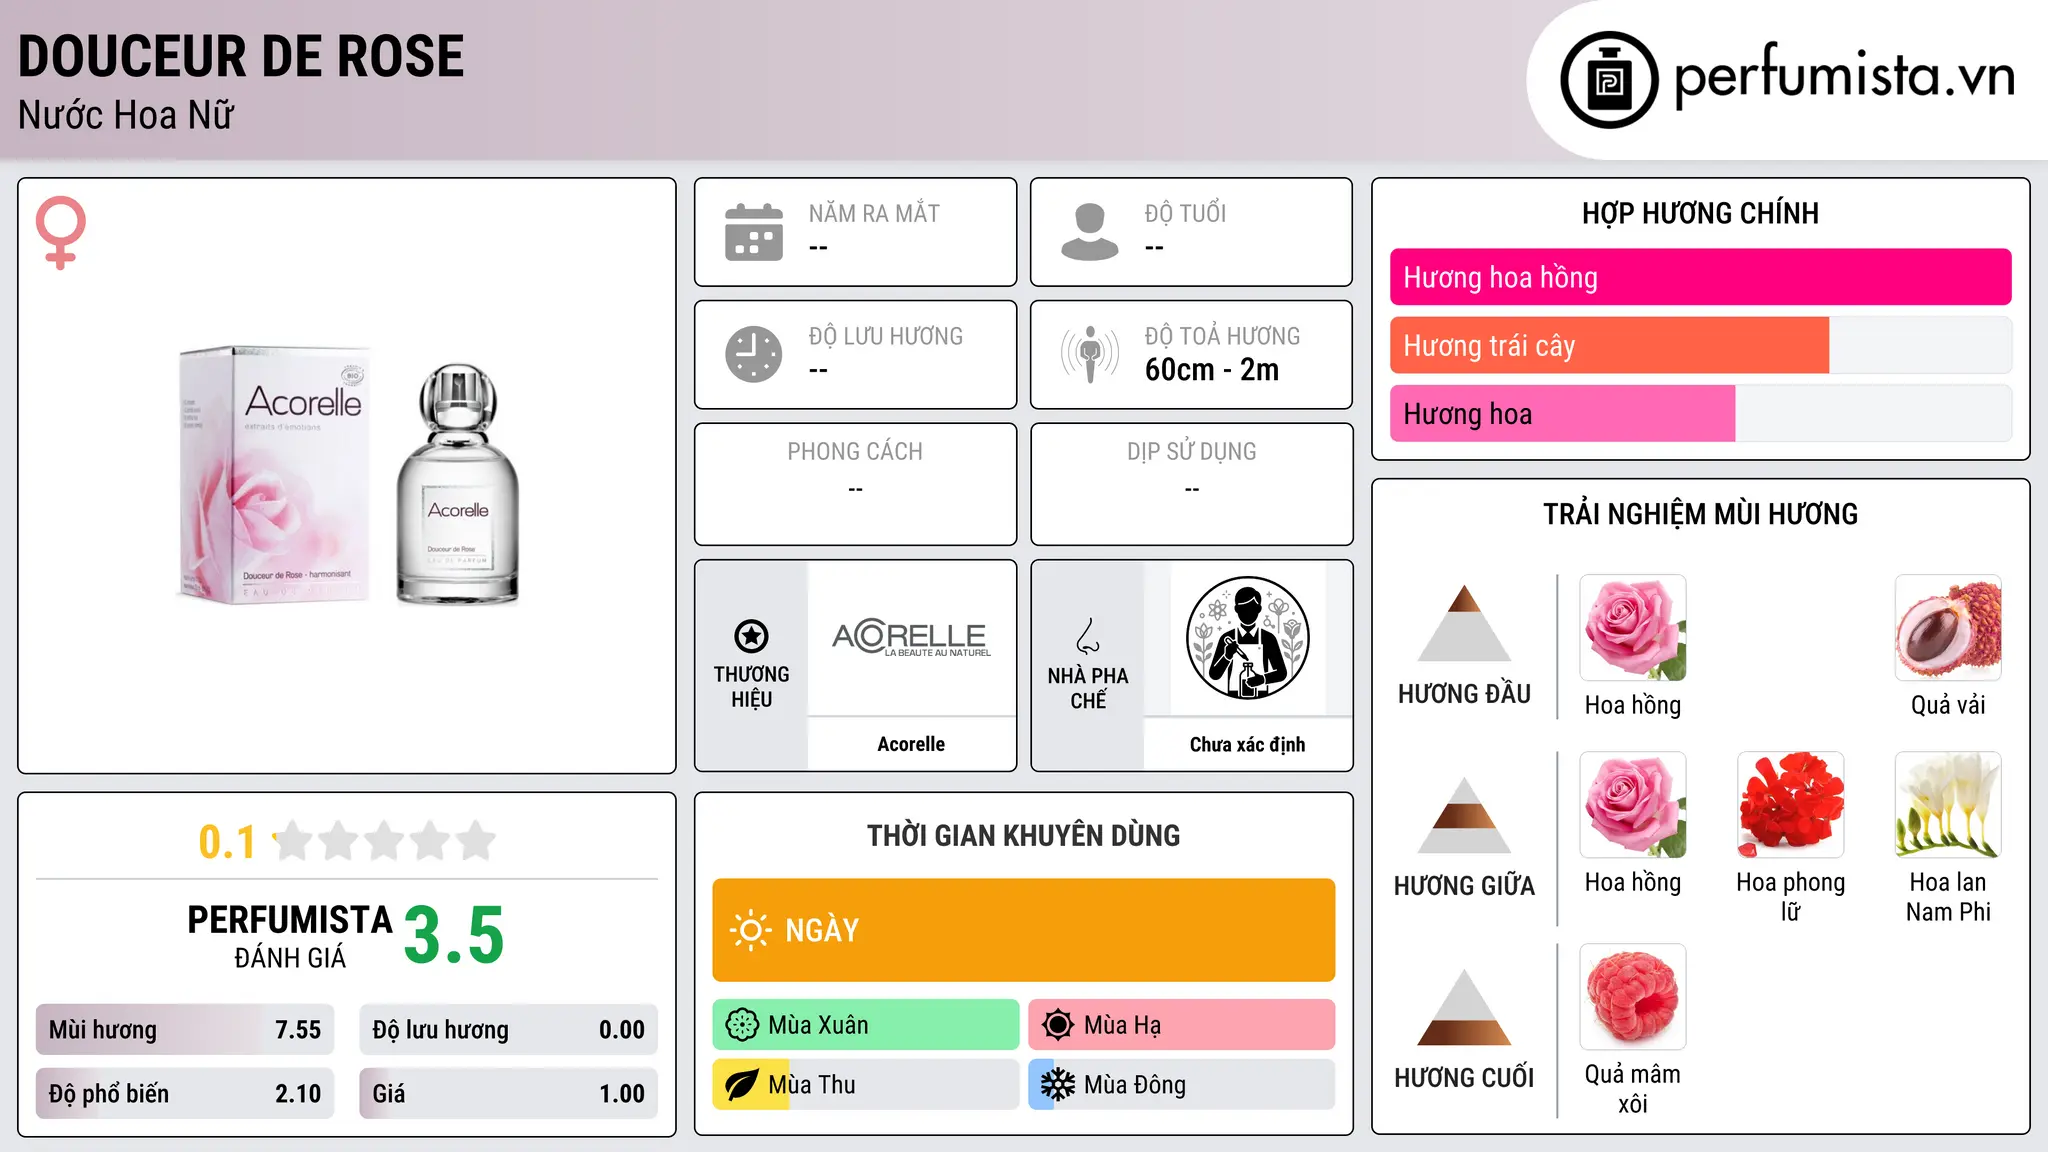Click the Mùi hương 7.55 score cell
Viewport: 2048px width, 1152px height.
click(x=185, y=1030)
